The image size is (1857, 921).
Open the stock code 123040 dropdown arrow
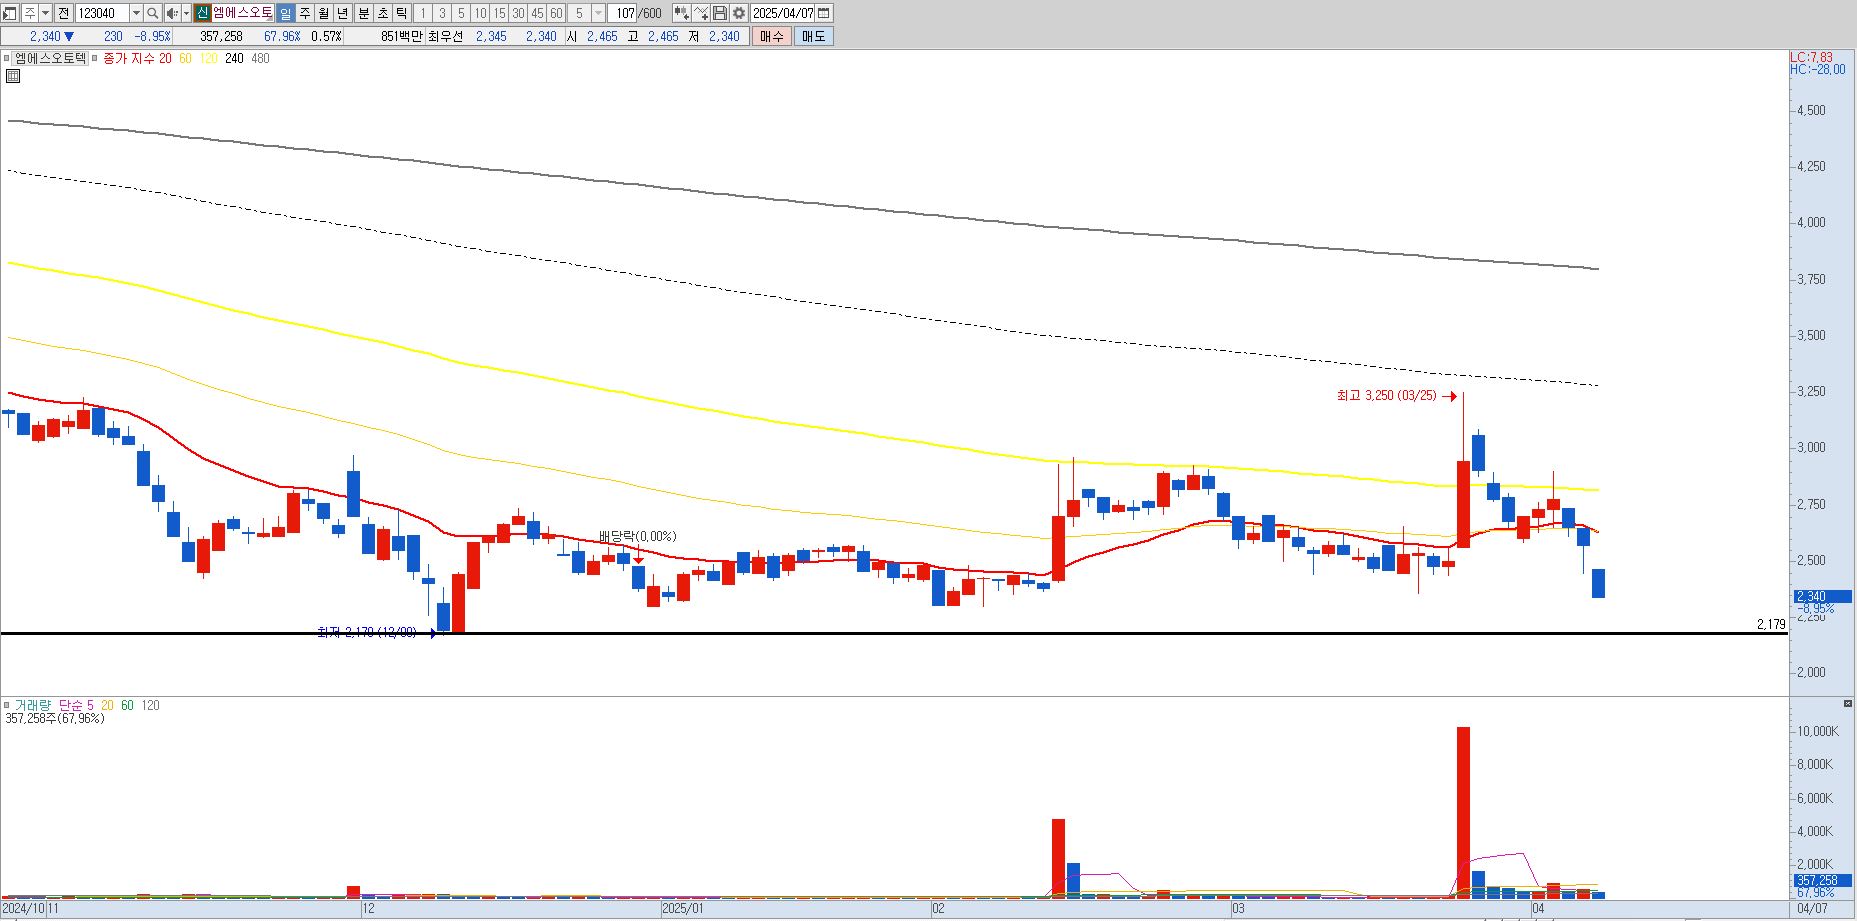pyautogui.click(x=136, y=13)
